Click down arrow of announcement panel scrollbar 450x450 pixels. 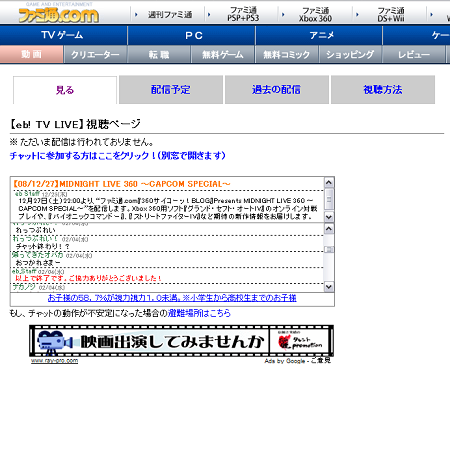[329, 217]
